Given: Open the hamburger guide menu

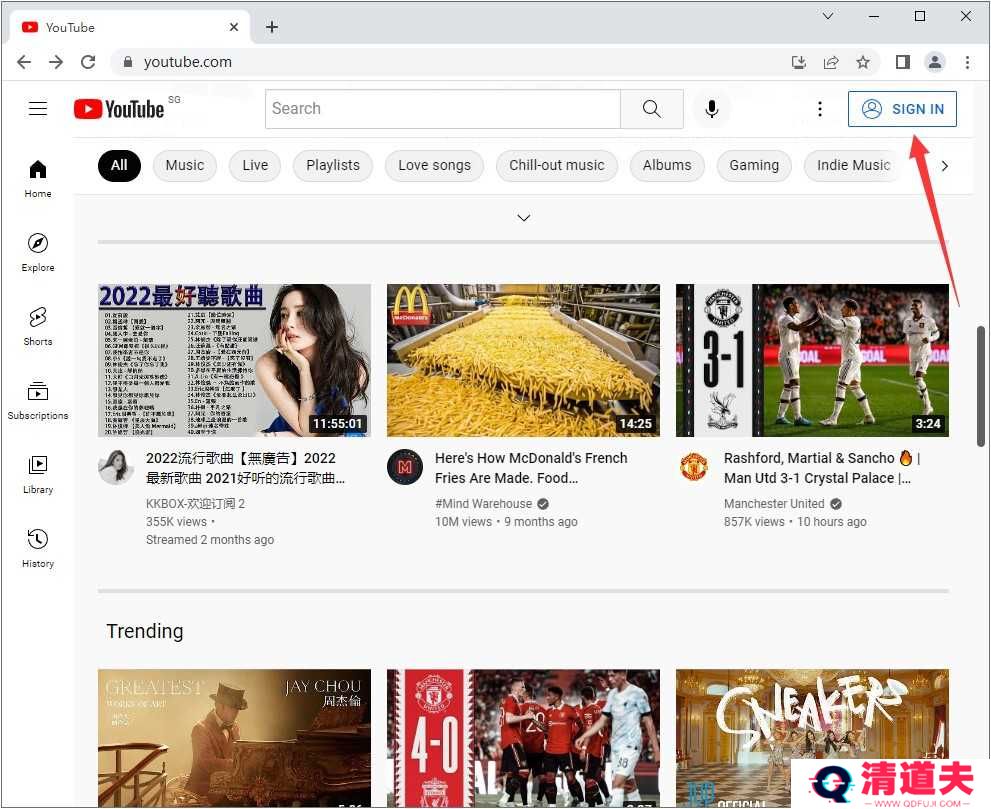Looking at the screenshot, I should 38,109.
